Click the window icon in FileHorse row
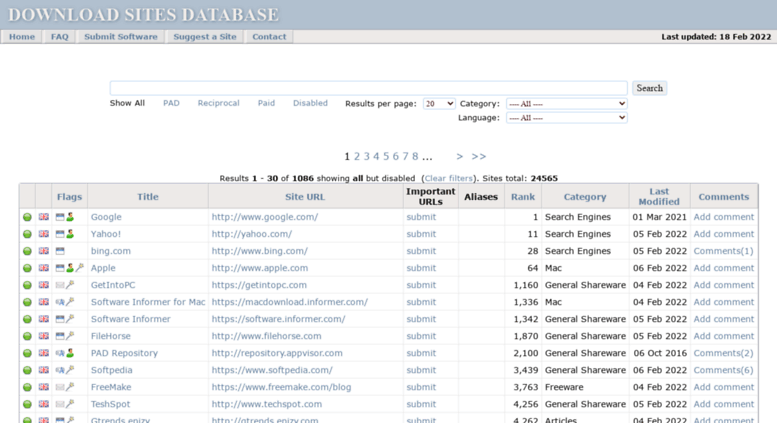 60,336
